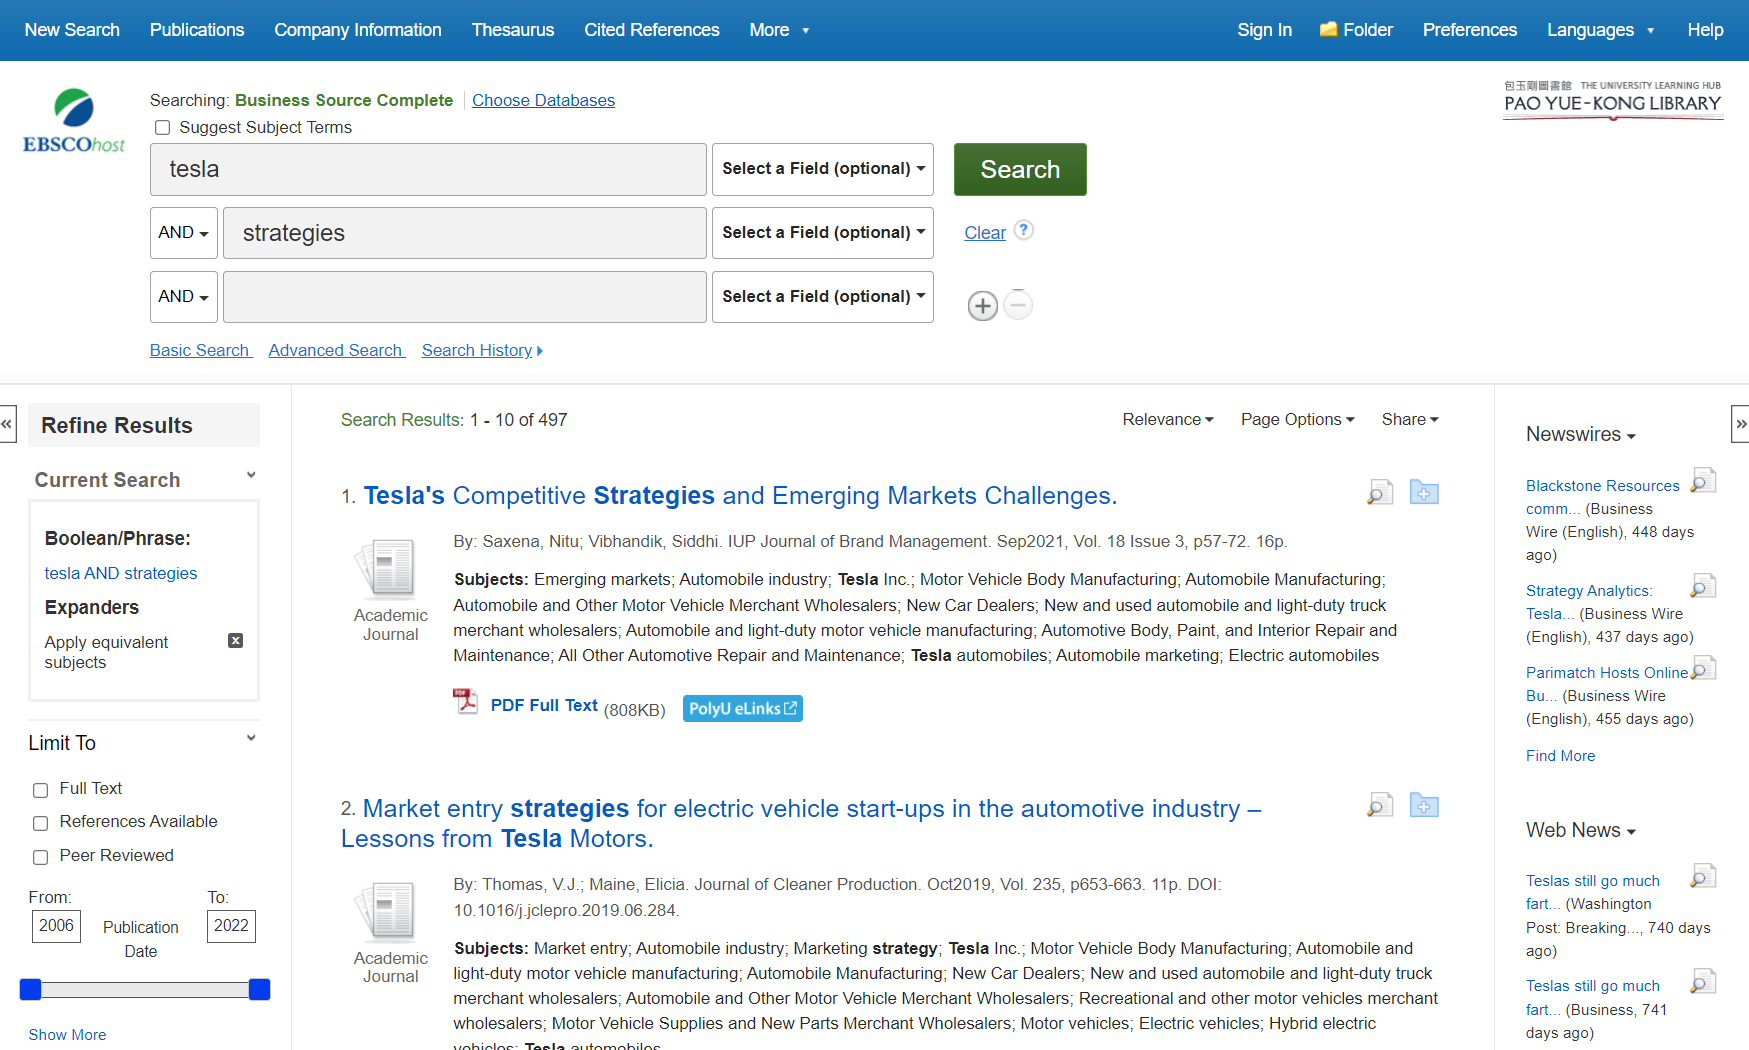Check the Peer Reviewed limiter
The height and width of the screenshot is (1050, 1749).
[x=40, y=857]
